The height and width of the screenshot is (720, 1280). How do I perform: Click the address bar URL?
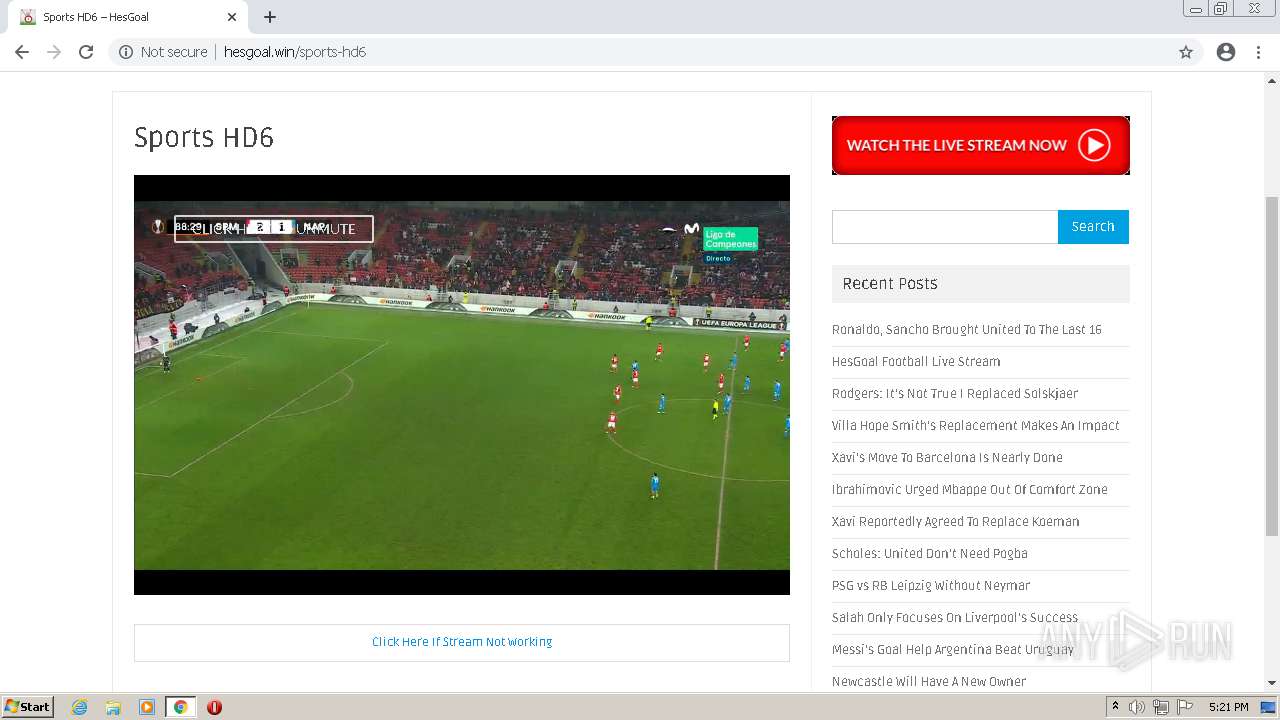pyautogui.click(x=295, y=52)
